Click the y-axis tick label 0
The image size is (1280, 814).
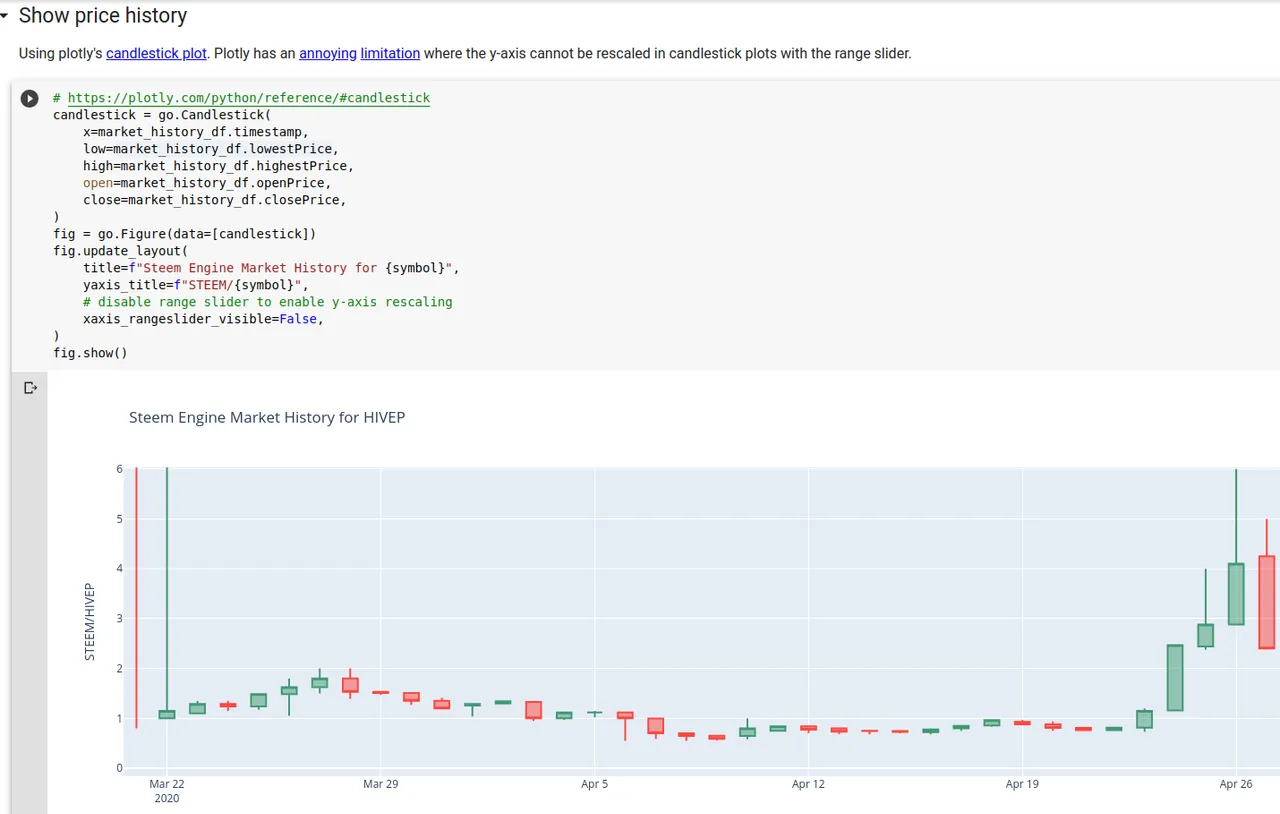tap(119, 768)
